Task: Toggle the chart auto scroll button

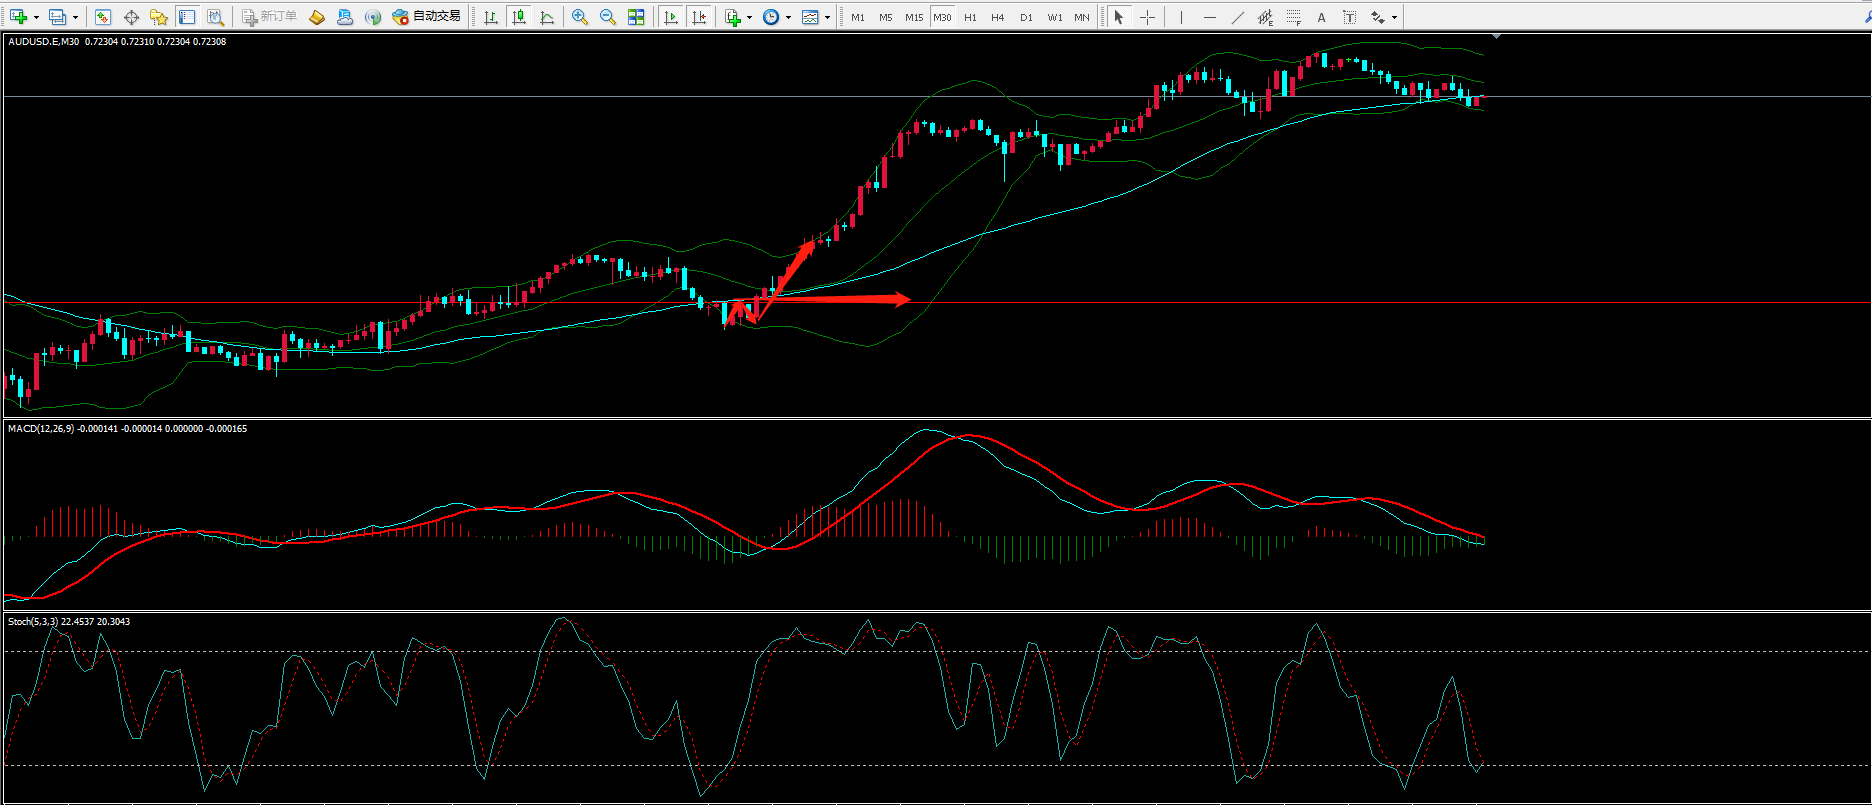Action: [671, 17]
